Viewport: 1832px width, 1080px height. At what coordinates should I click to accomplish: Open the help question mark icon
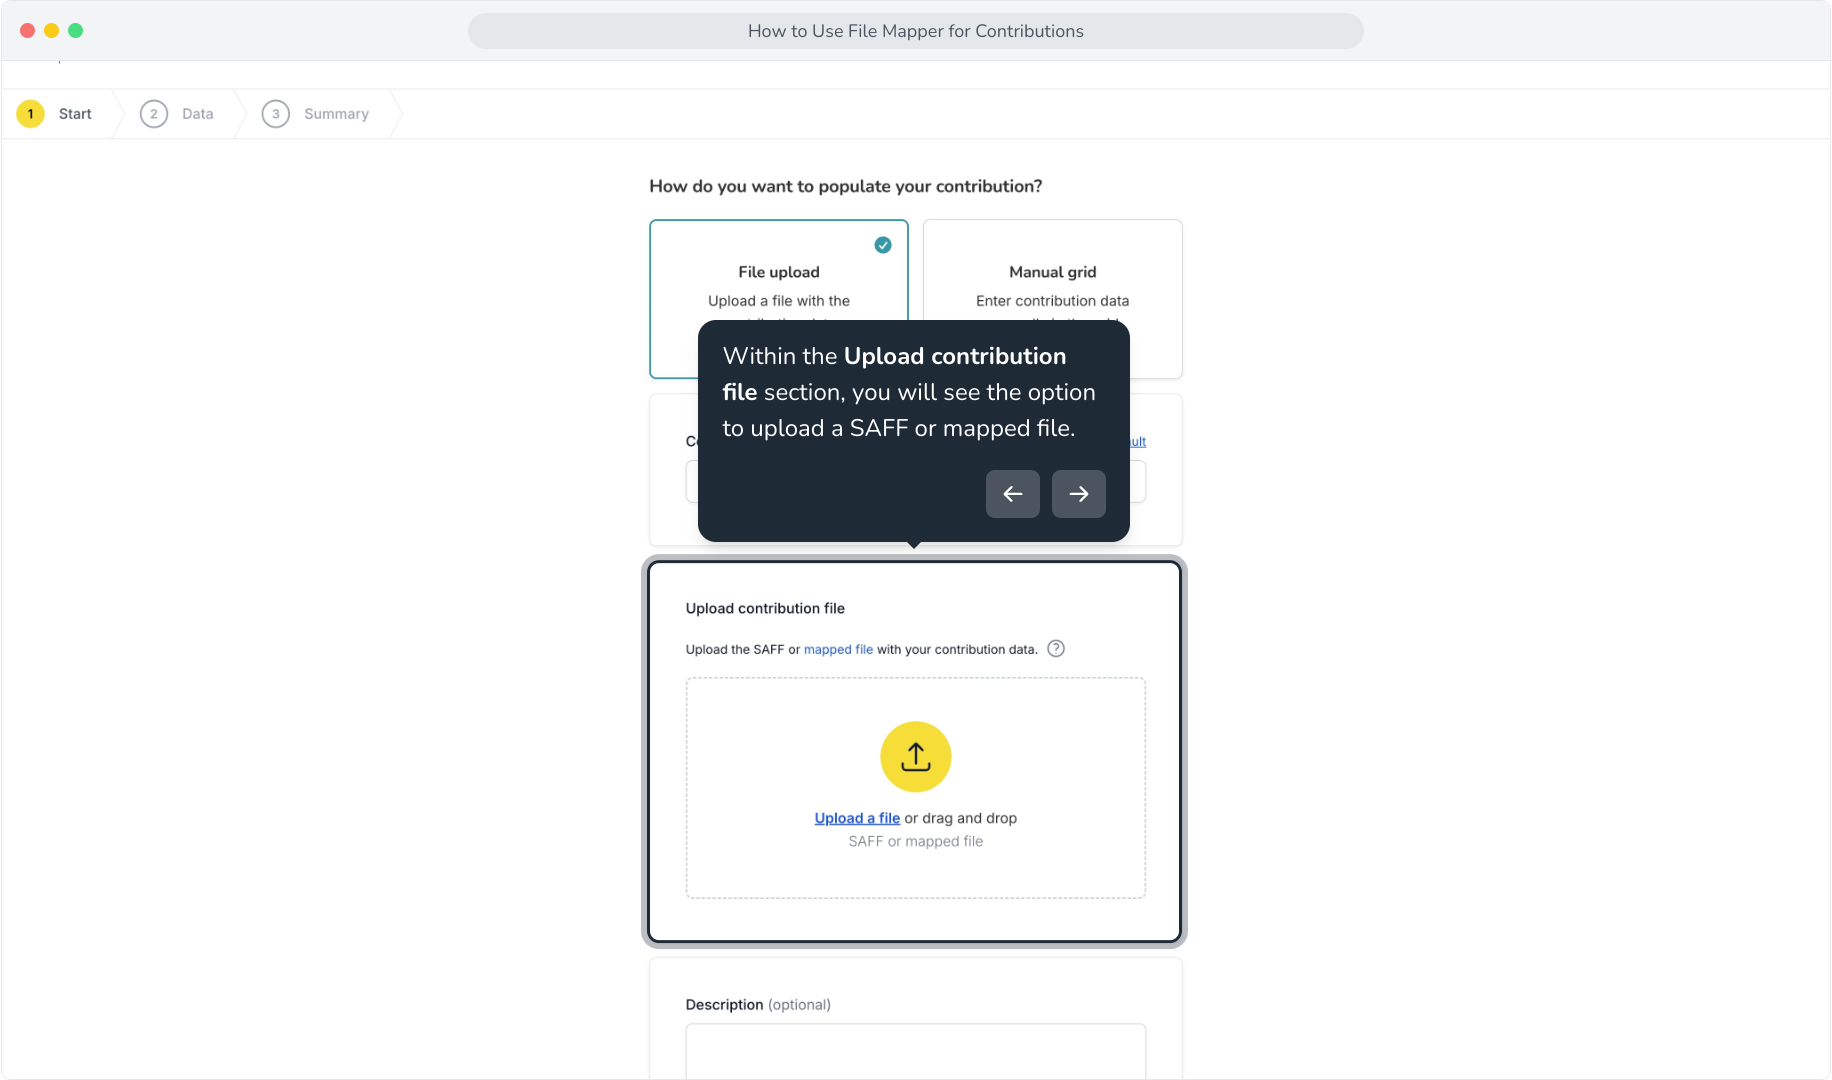(1056, 648)
